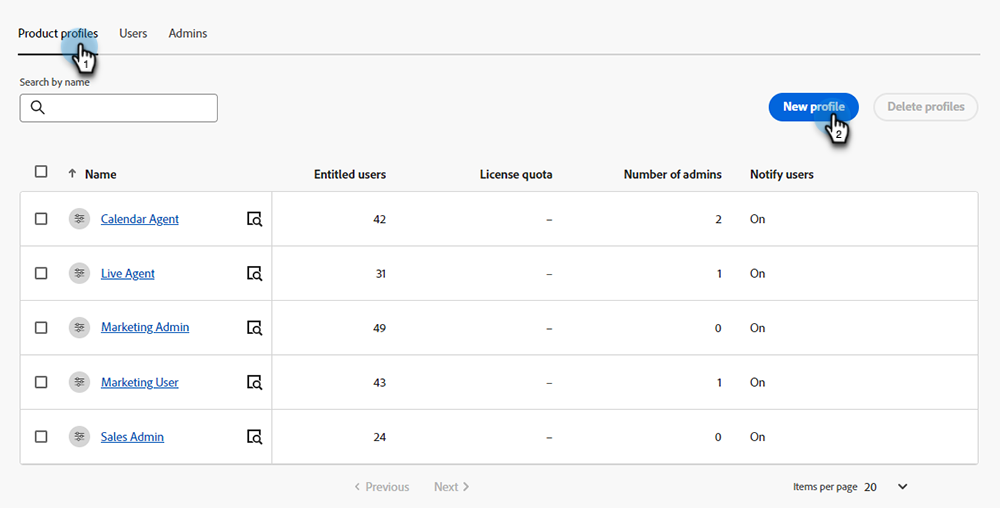Screen dimensions: 1000x508
Task: Open details icon for Marketing Admin
Action: [x=254, y=328]
